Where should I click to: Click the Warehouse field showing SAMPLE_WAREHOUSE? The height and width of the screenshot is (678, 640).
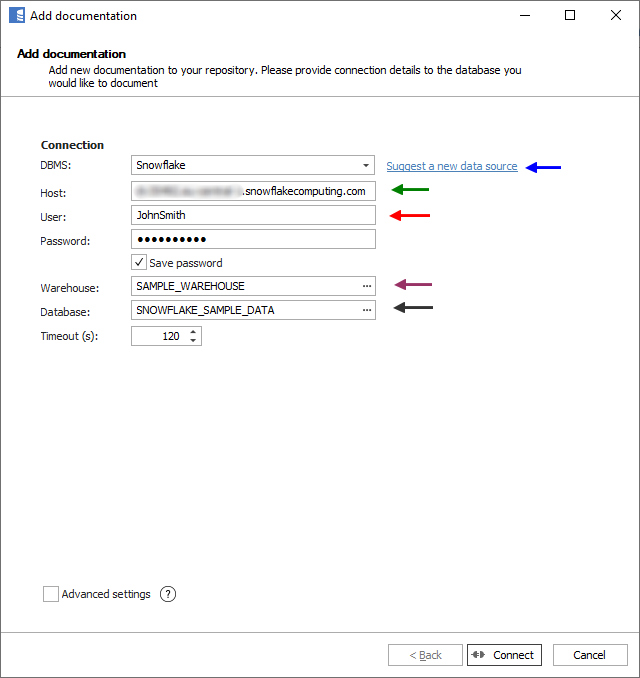(x=245, y=286)
